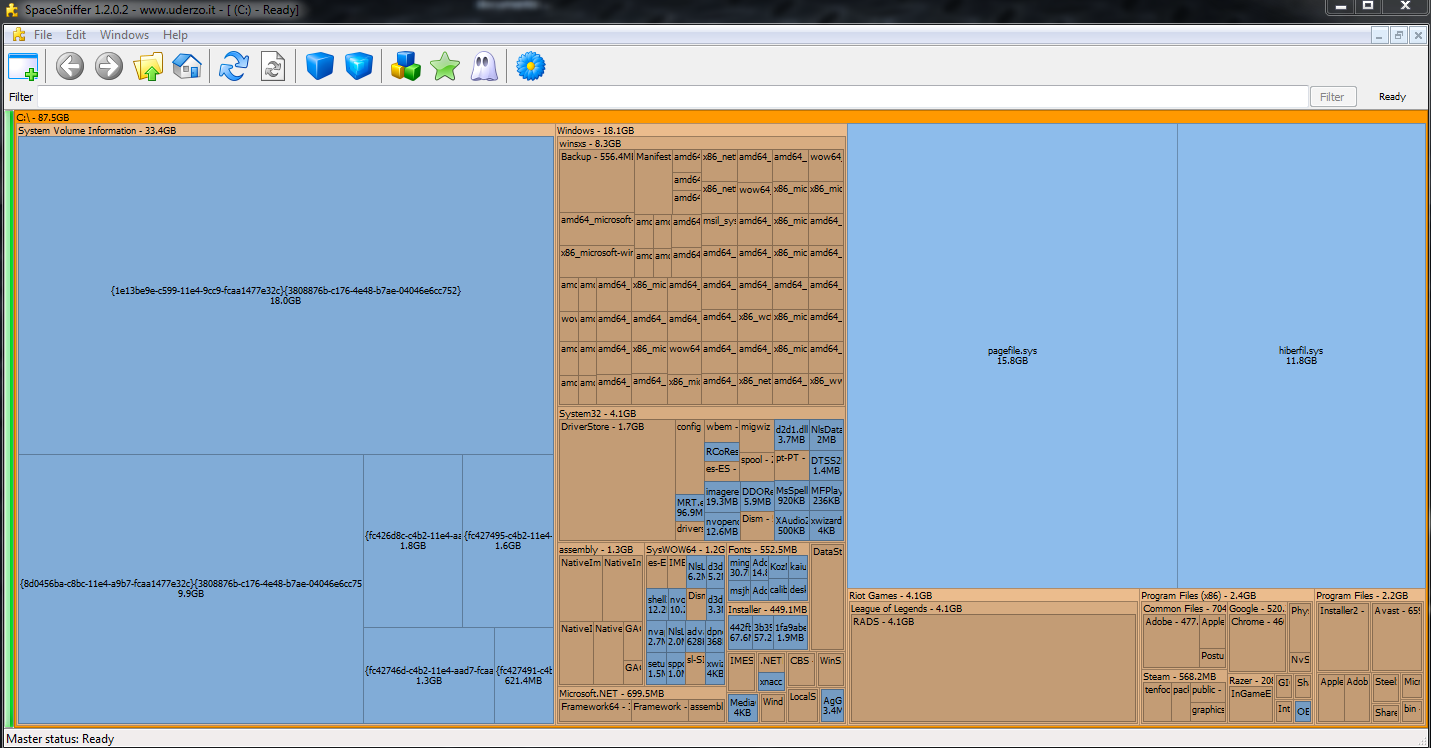Screen dimensions: 1431x748
Task: Click the SpaceSniffer icon beside File menu
Action: click(x=18, y=35)
